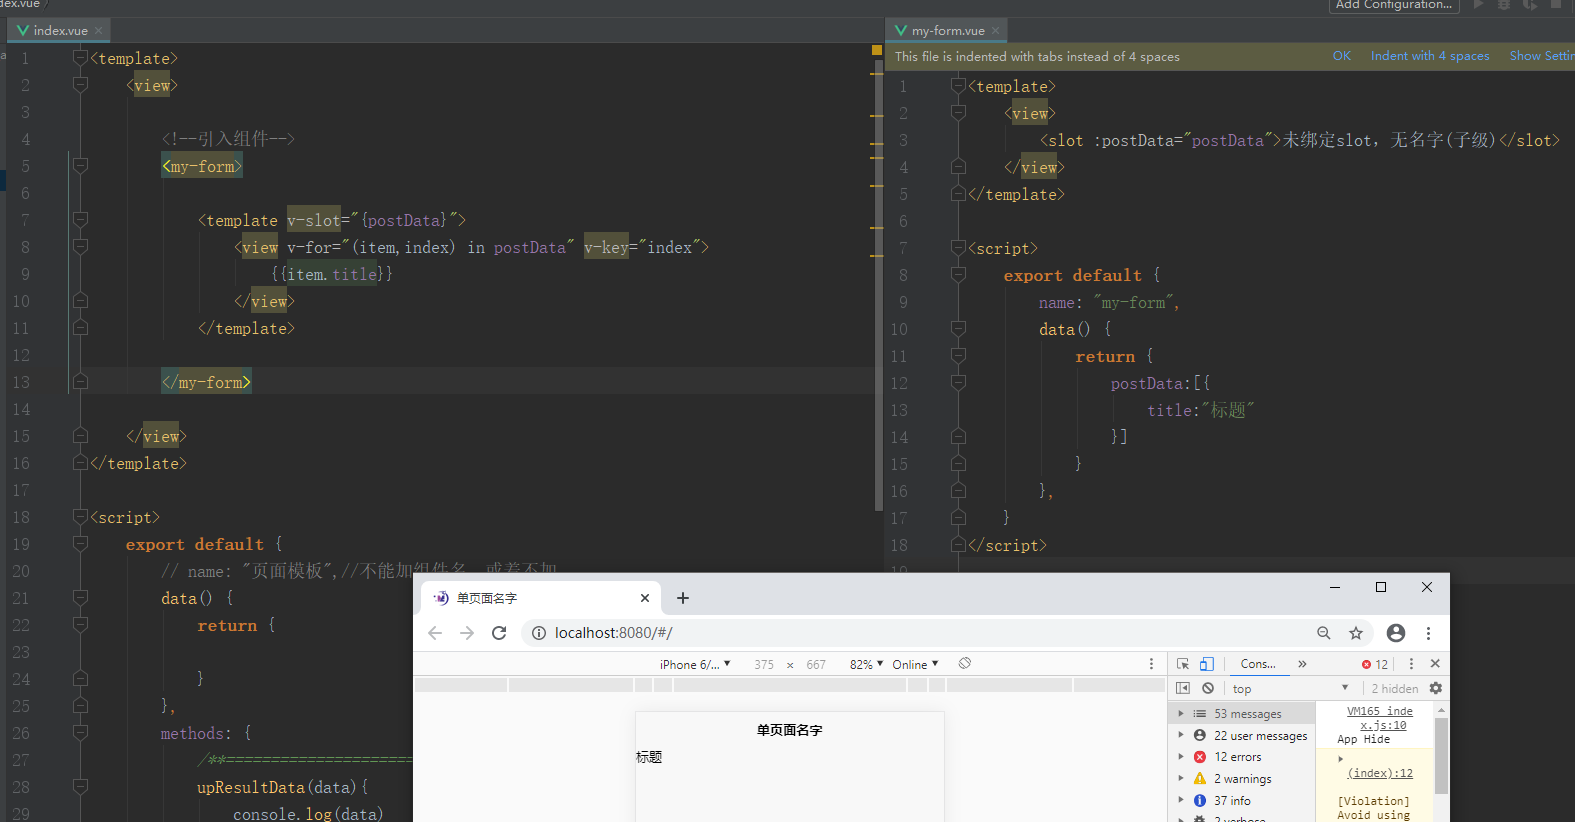1575x822 pixels.
Task: Reload the page in the browser
Action: pos(499,633)
